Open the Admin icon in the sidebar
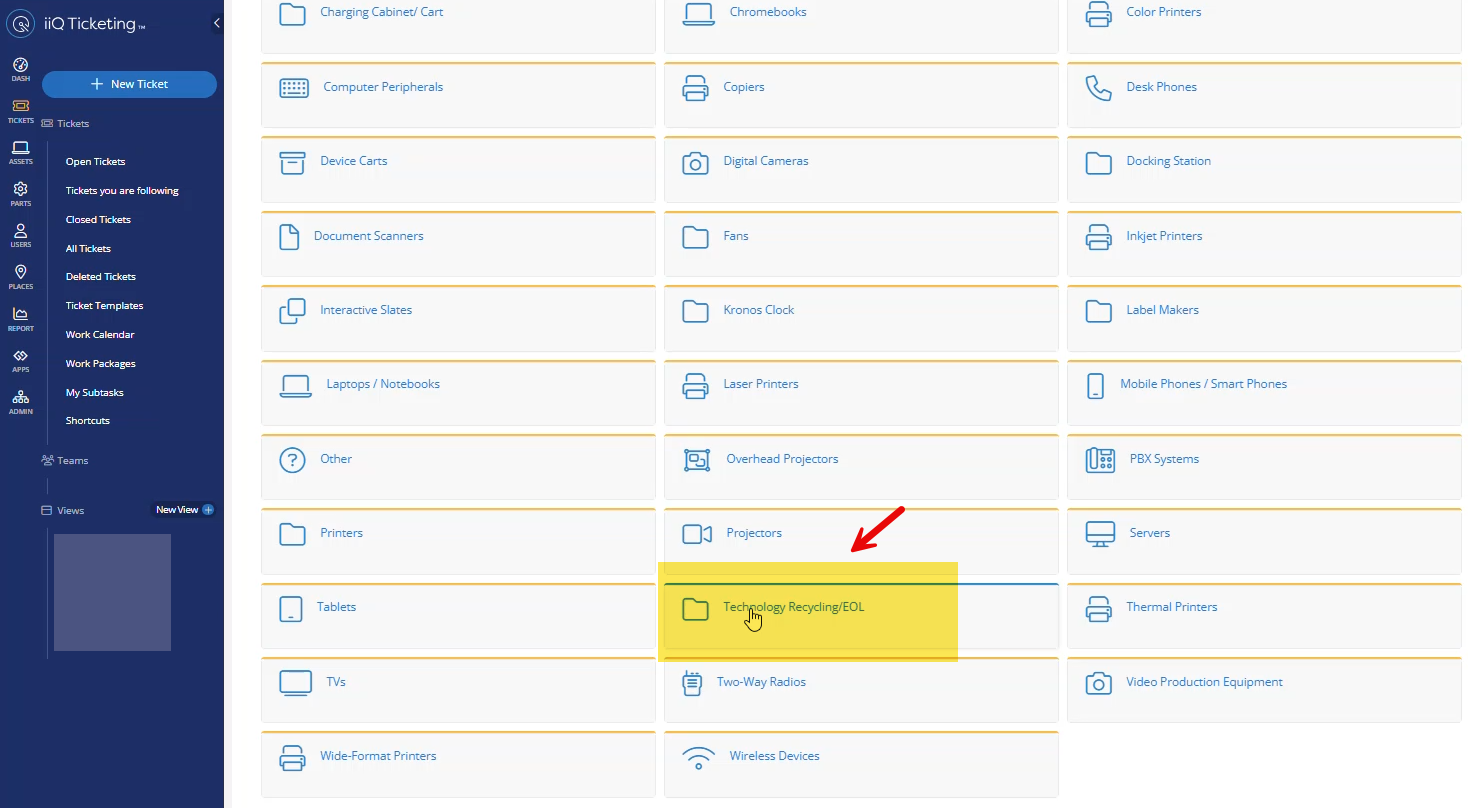The width and height of the screenshot is (1468, 808). (20, 399)
